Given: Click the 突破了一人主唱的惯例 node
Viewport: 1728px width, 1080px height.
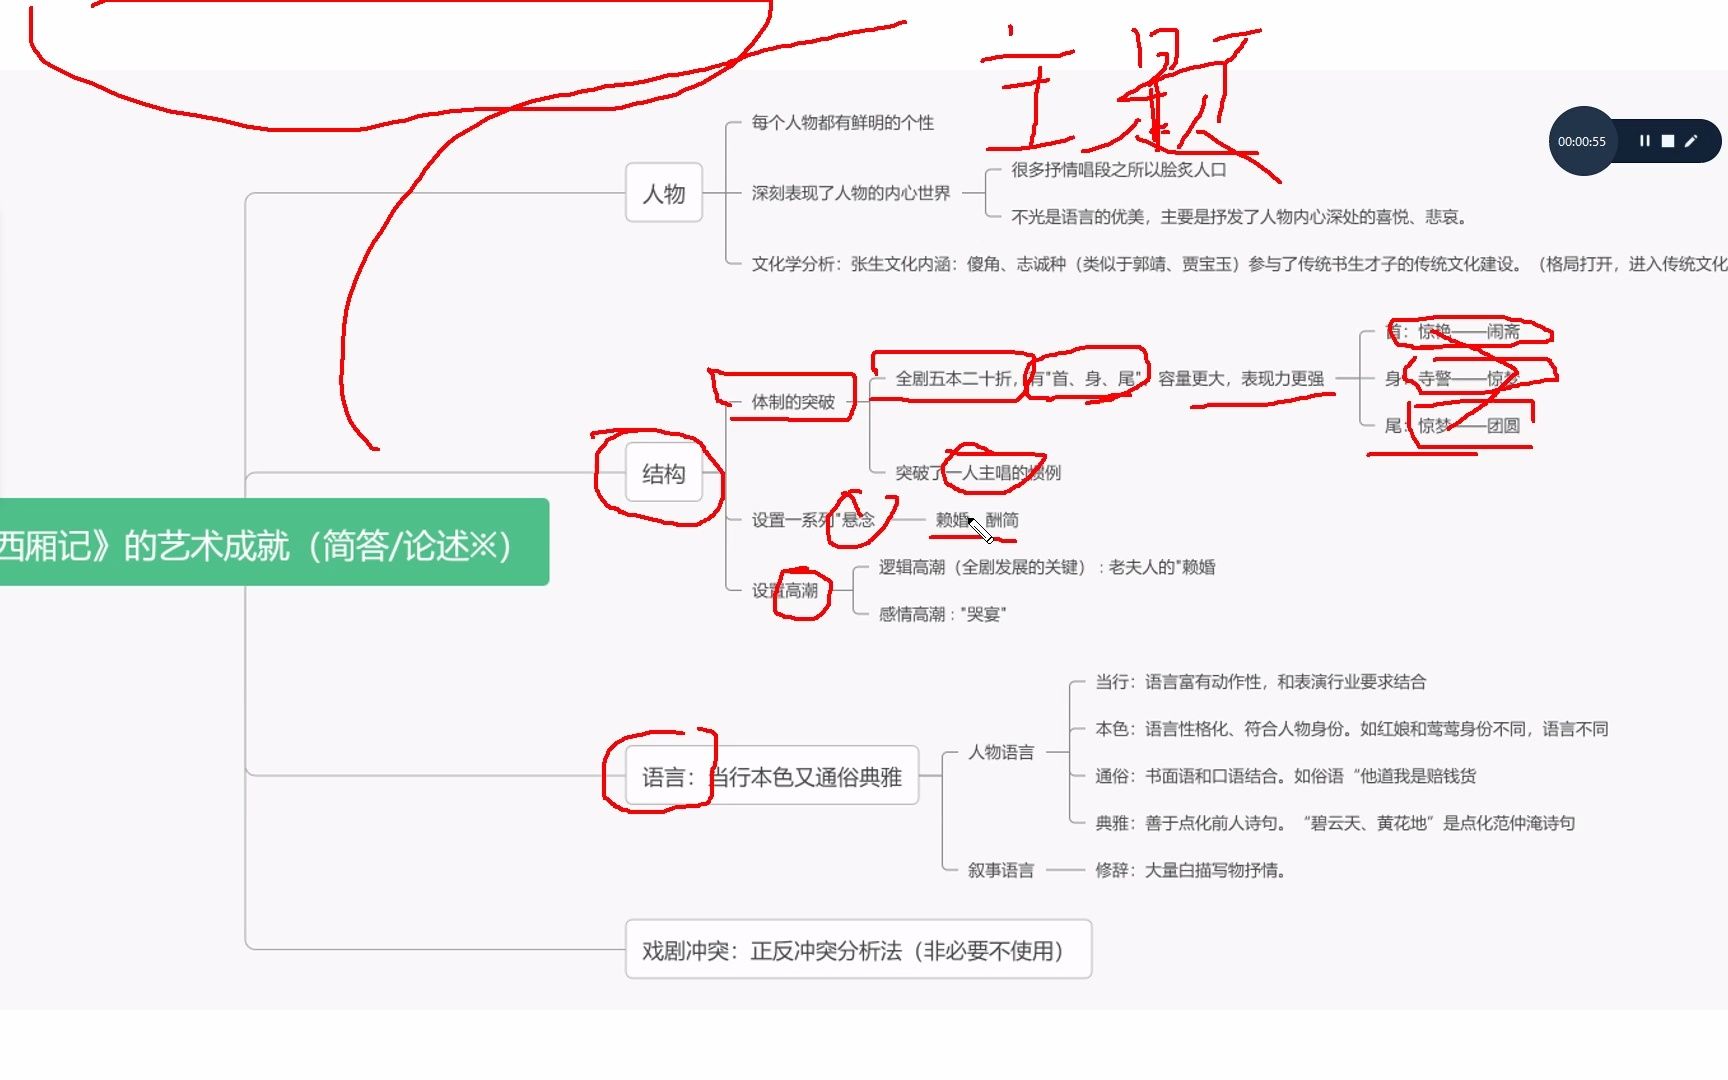Looking at the screenshot, I should (978, 473).
